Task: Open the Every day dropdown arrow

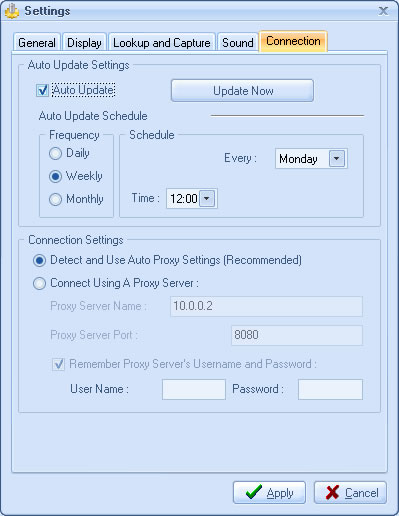Action: click(337, 158)
